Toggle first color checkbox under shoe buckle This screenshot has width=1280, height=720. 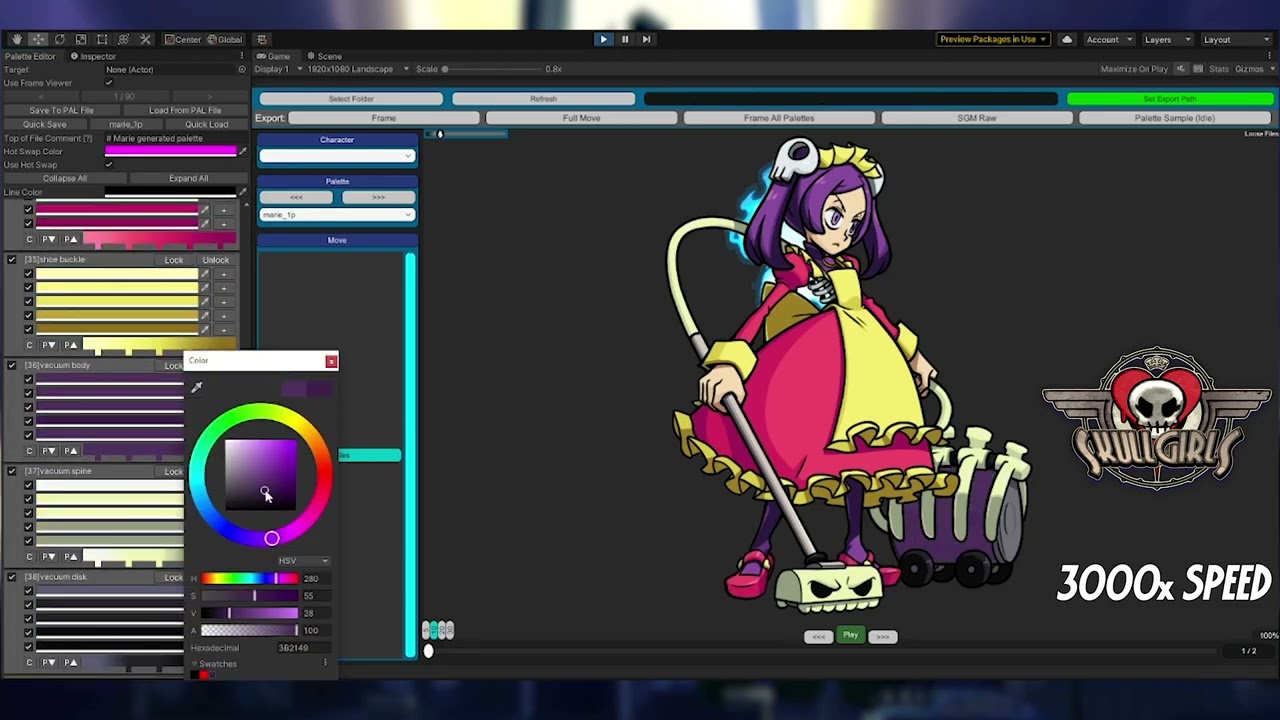coord(28,274)
